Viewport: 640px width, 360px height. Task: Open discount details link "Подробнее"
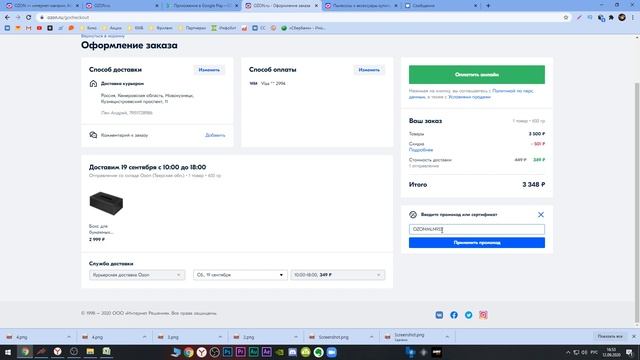421,150
